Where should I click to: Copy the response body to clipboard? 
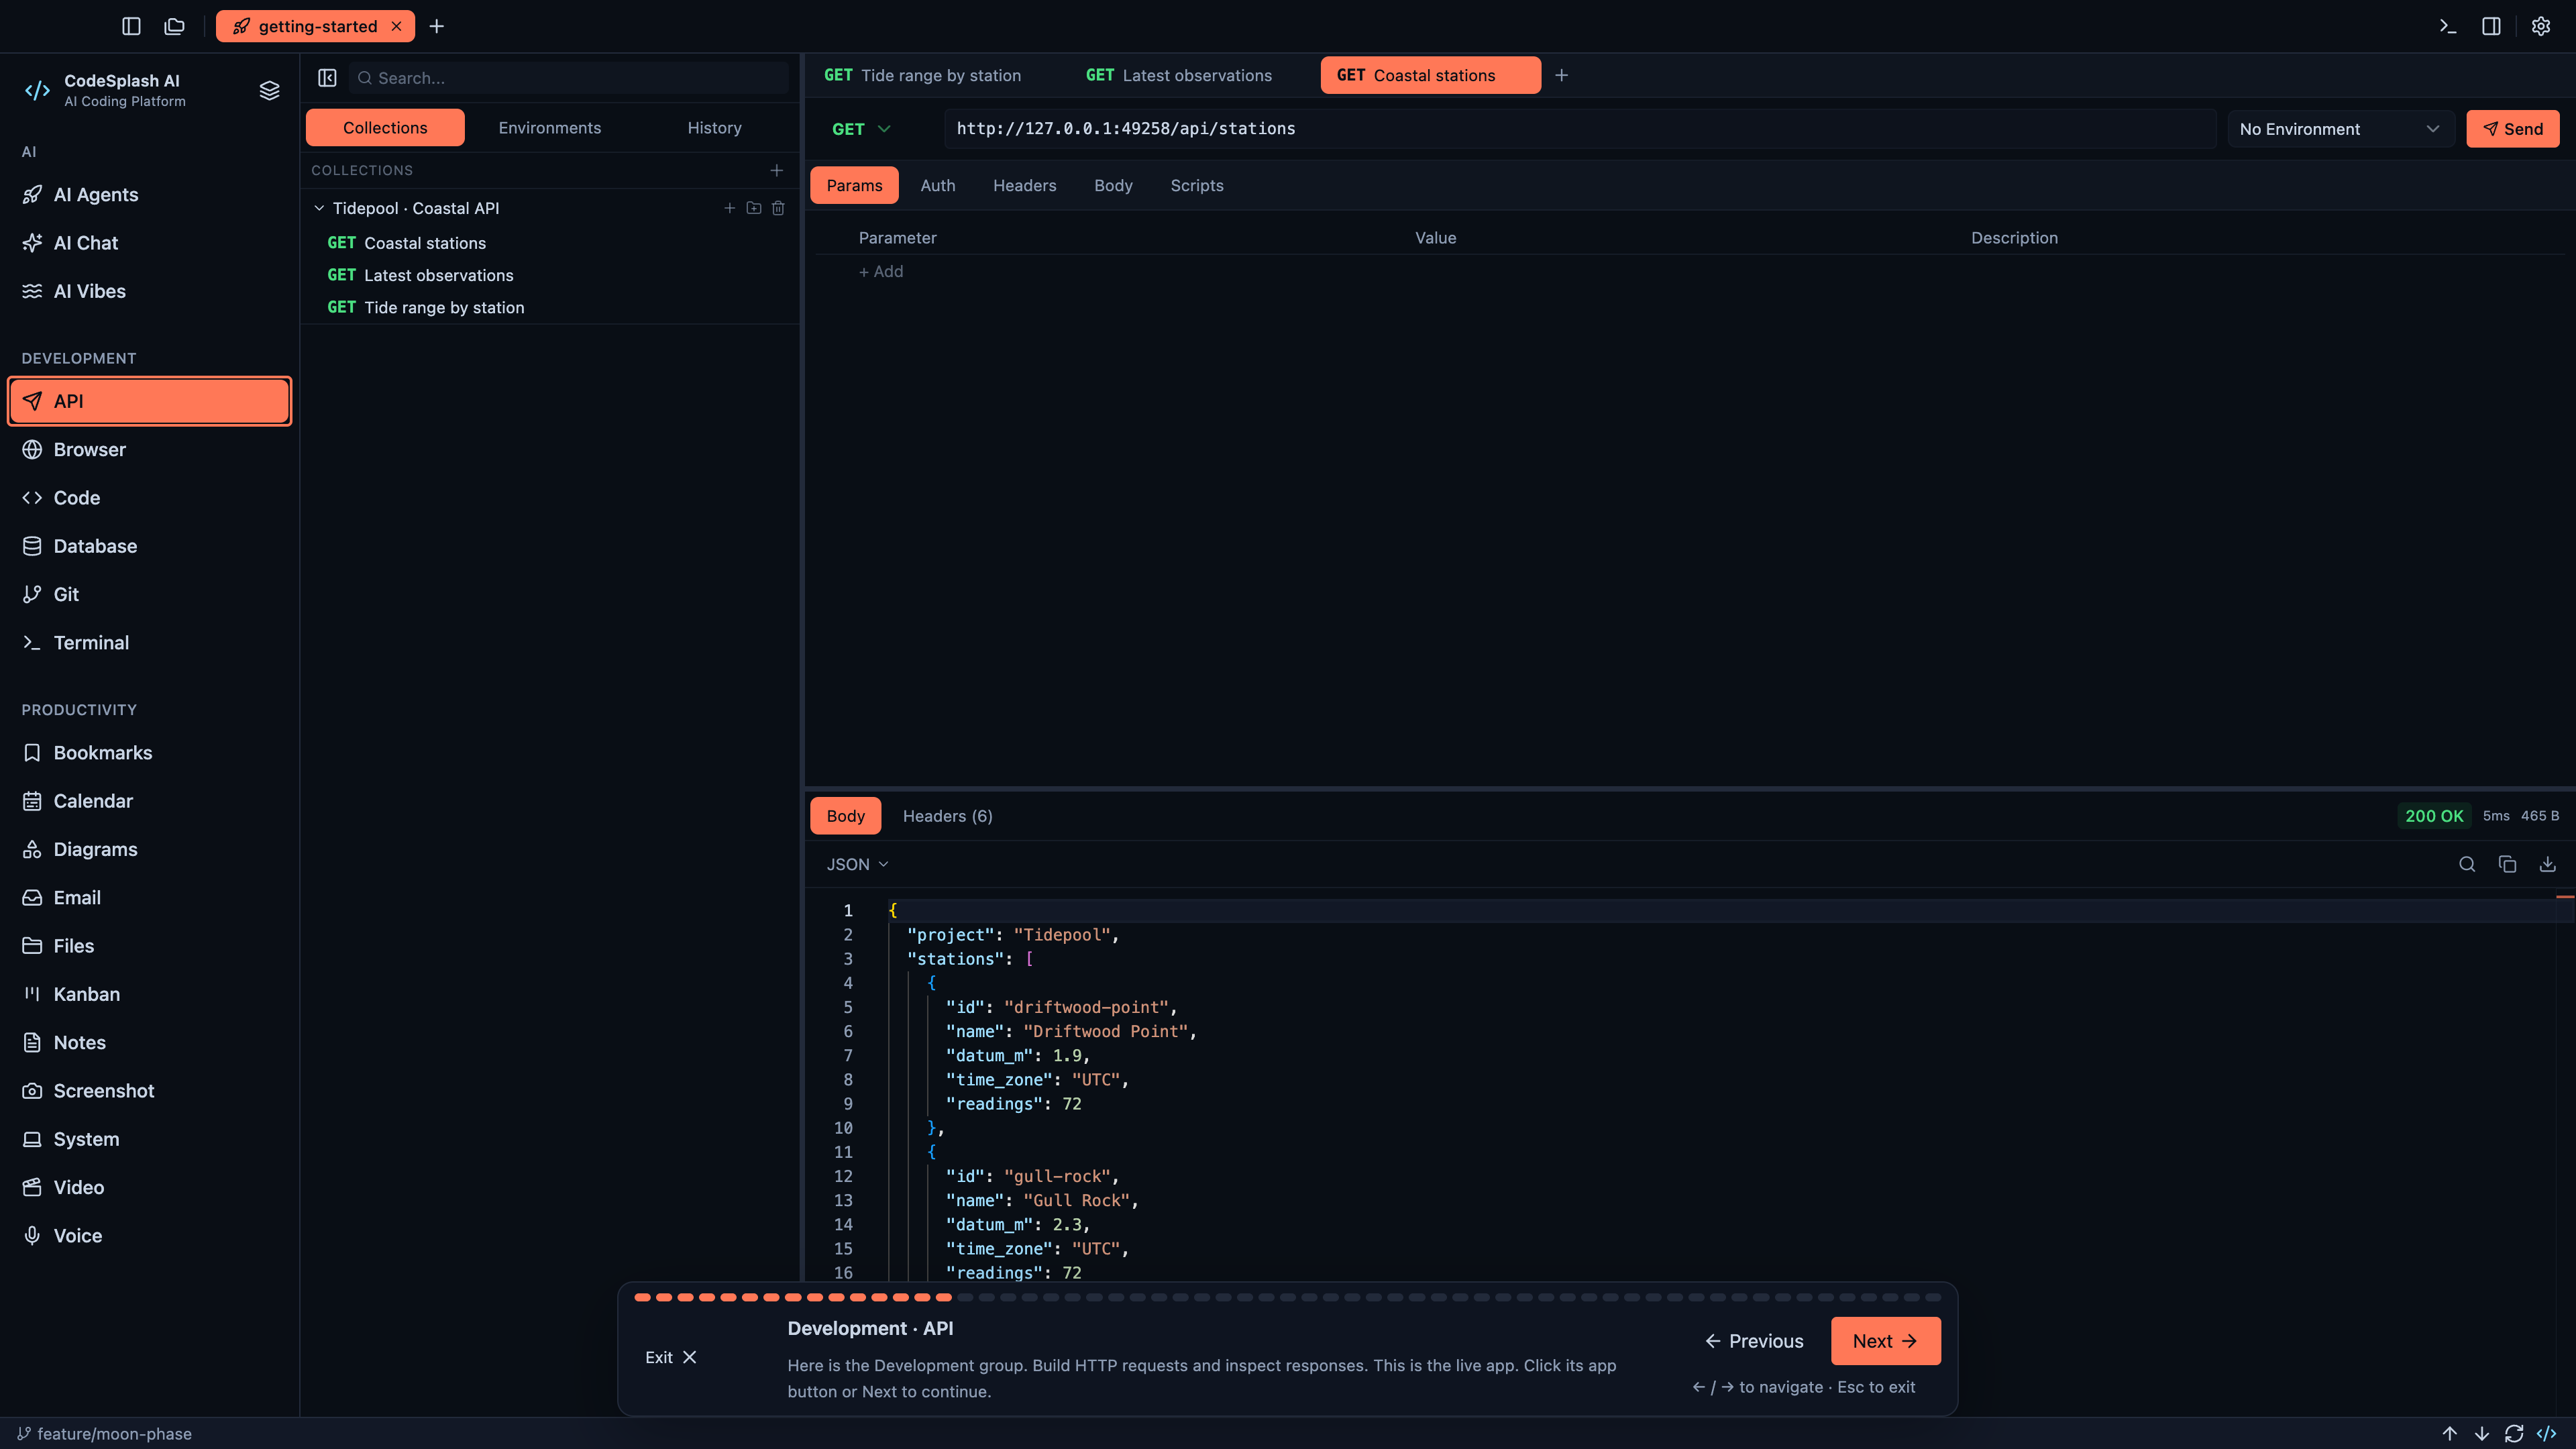click(x=2507, y=864)
